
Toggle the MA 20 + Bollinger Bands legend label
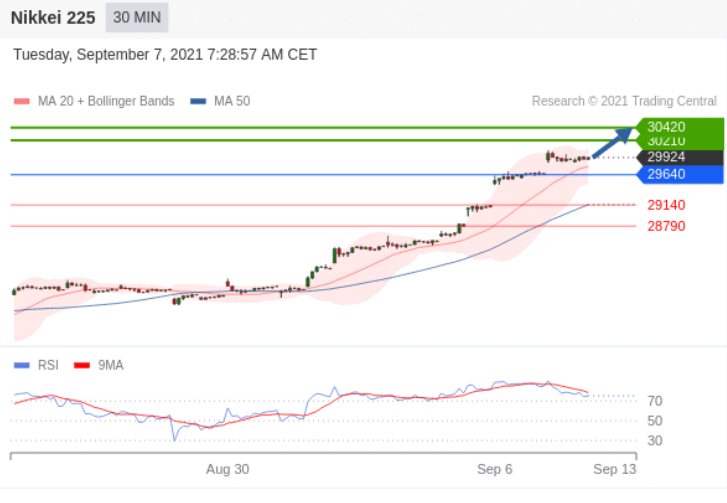[105, 101]
